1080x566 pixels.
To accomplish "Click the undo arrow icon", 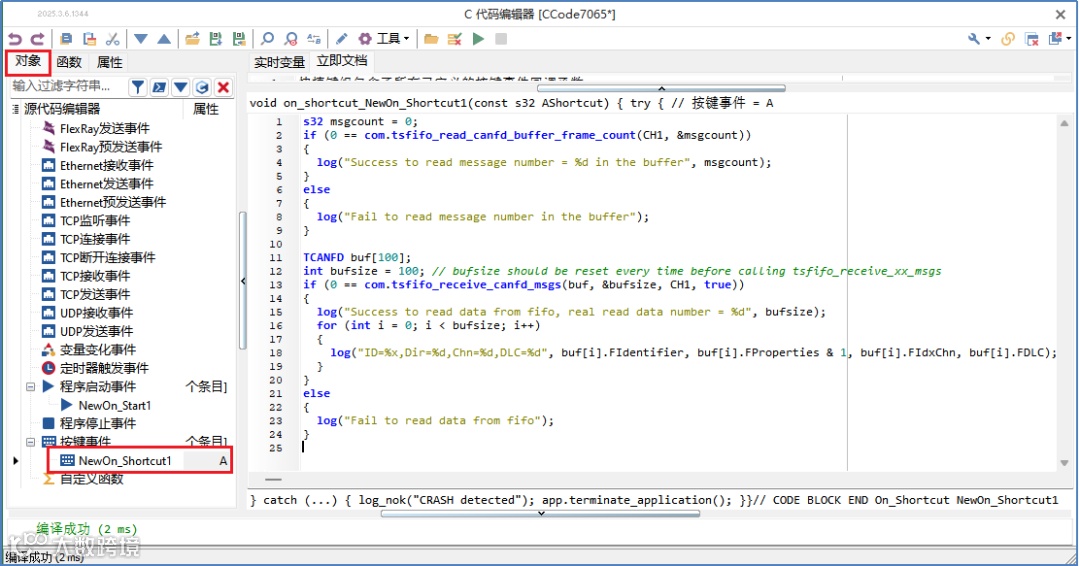I will pos(15,39).
